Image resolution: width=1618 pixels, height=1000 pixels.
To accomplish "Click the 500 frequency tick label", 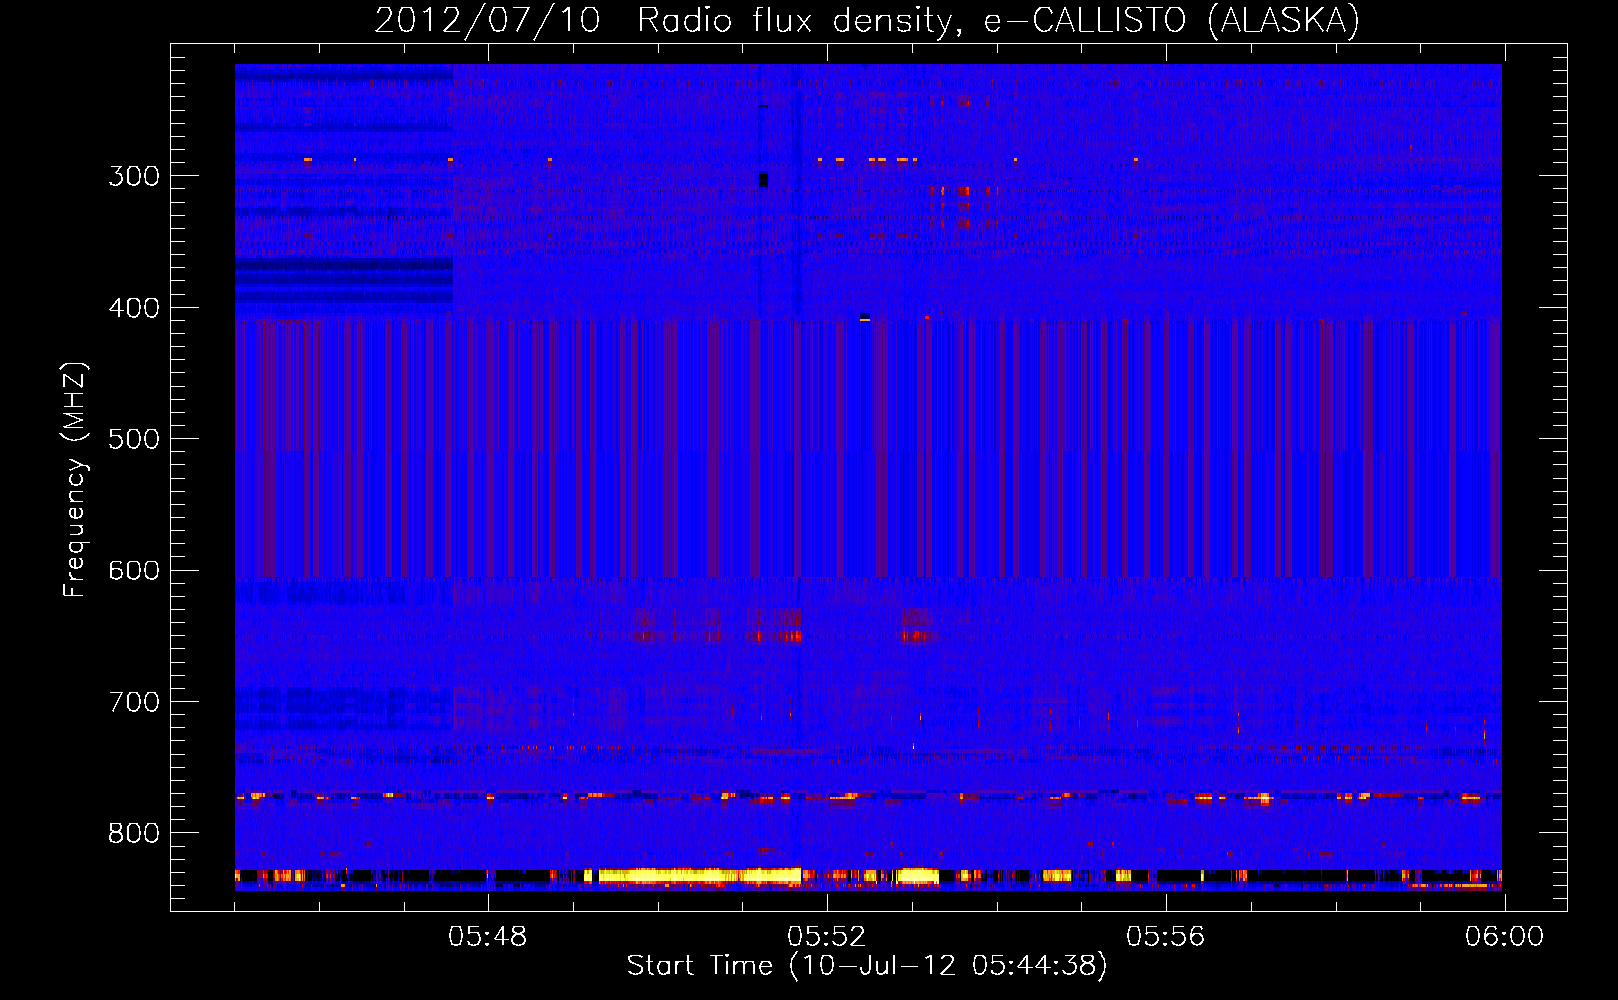I will [x=134, y=439].
